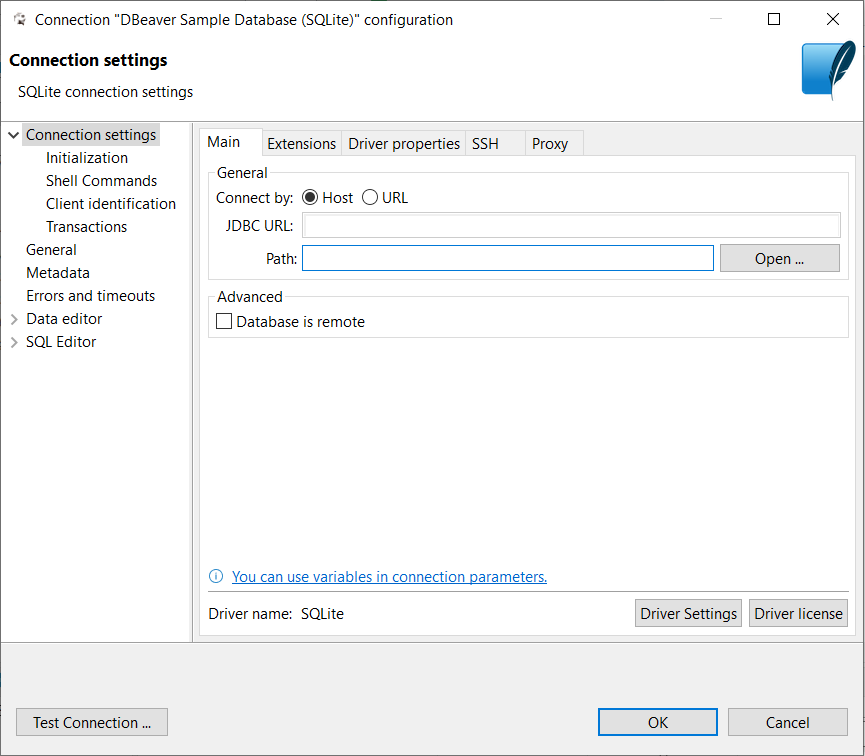Open the variables in connection parameters link

389,577
